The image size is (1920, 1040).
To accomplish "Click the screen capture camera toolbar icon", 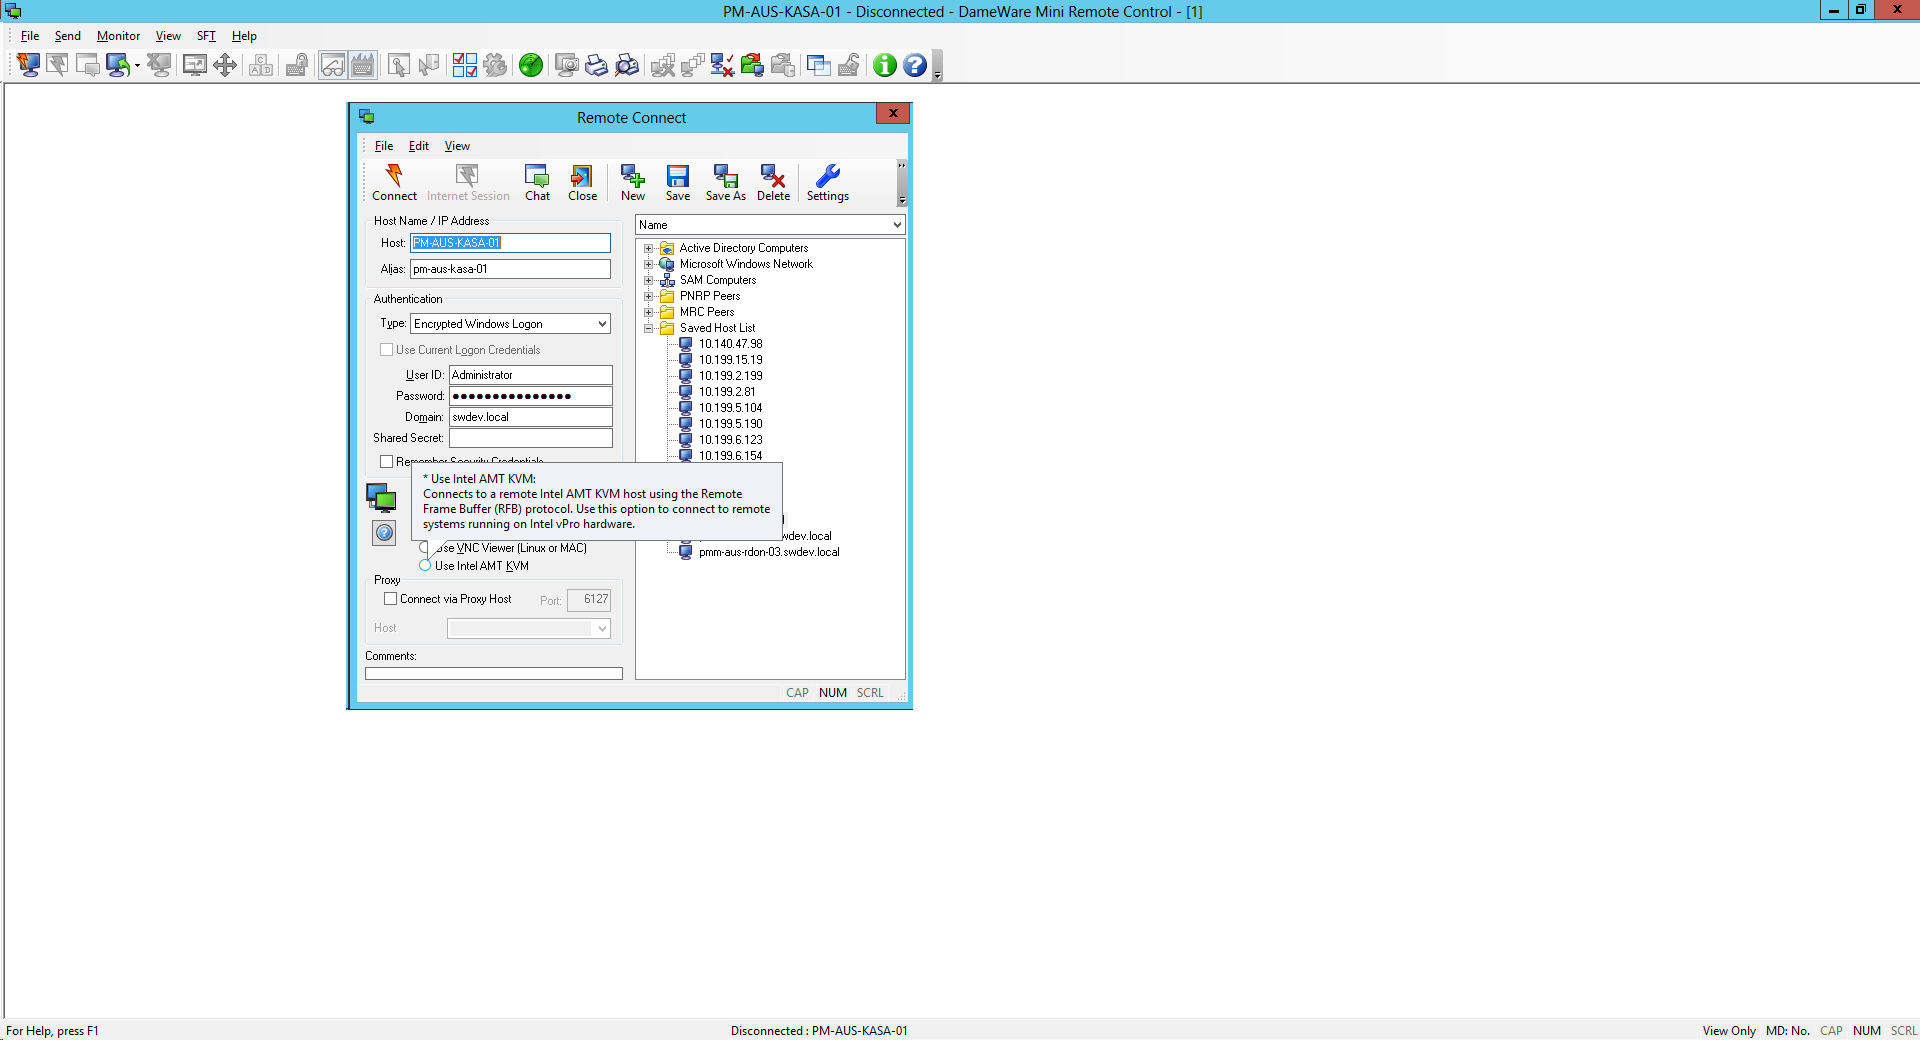I will point(567,65).
